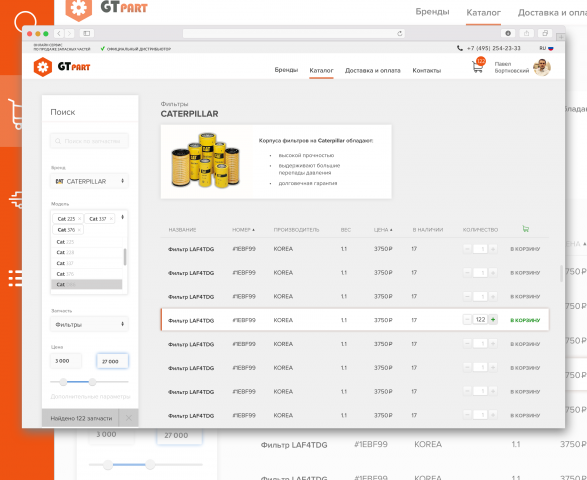Click the GT Part gear logo in the front window
587x480 pixels.
(x=43, y=67)
